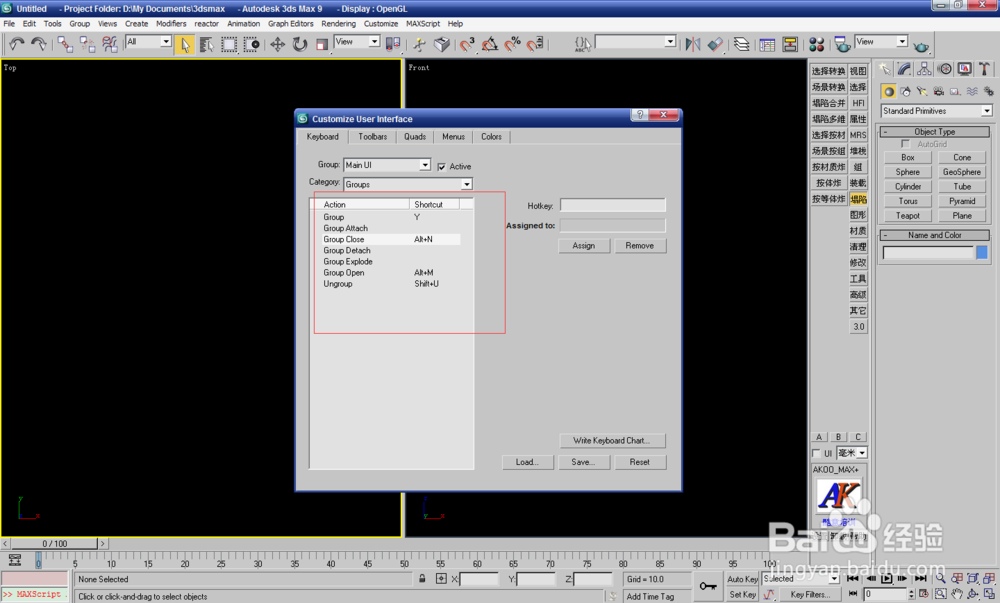Click the 0/100 time slider handle
Image resolution: width=1000 pixels, height=603 pixels.
tap(54, 544)
